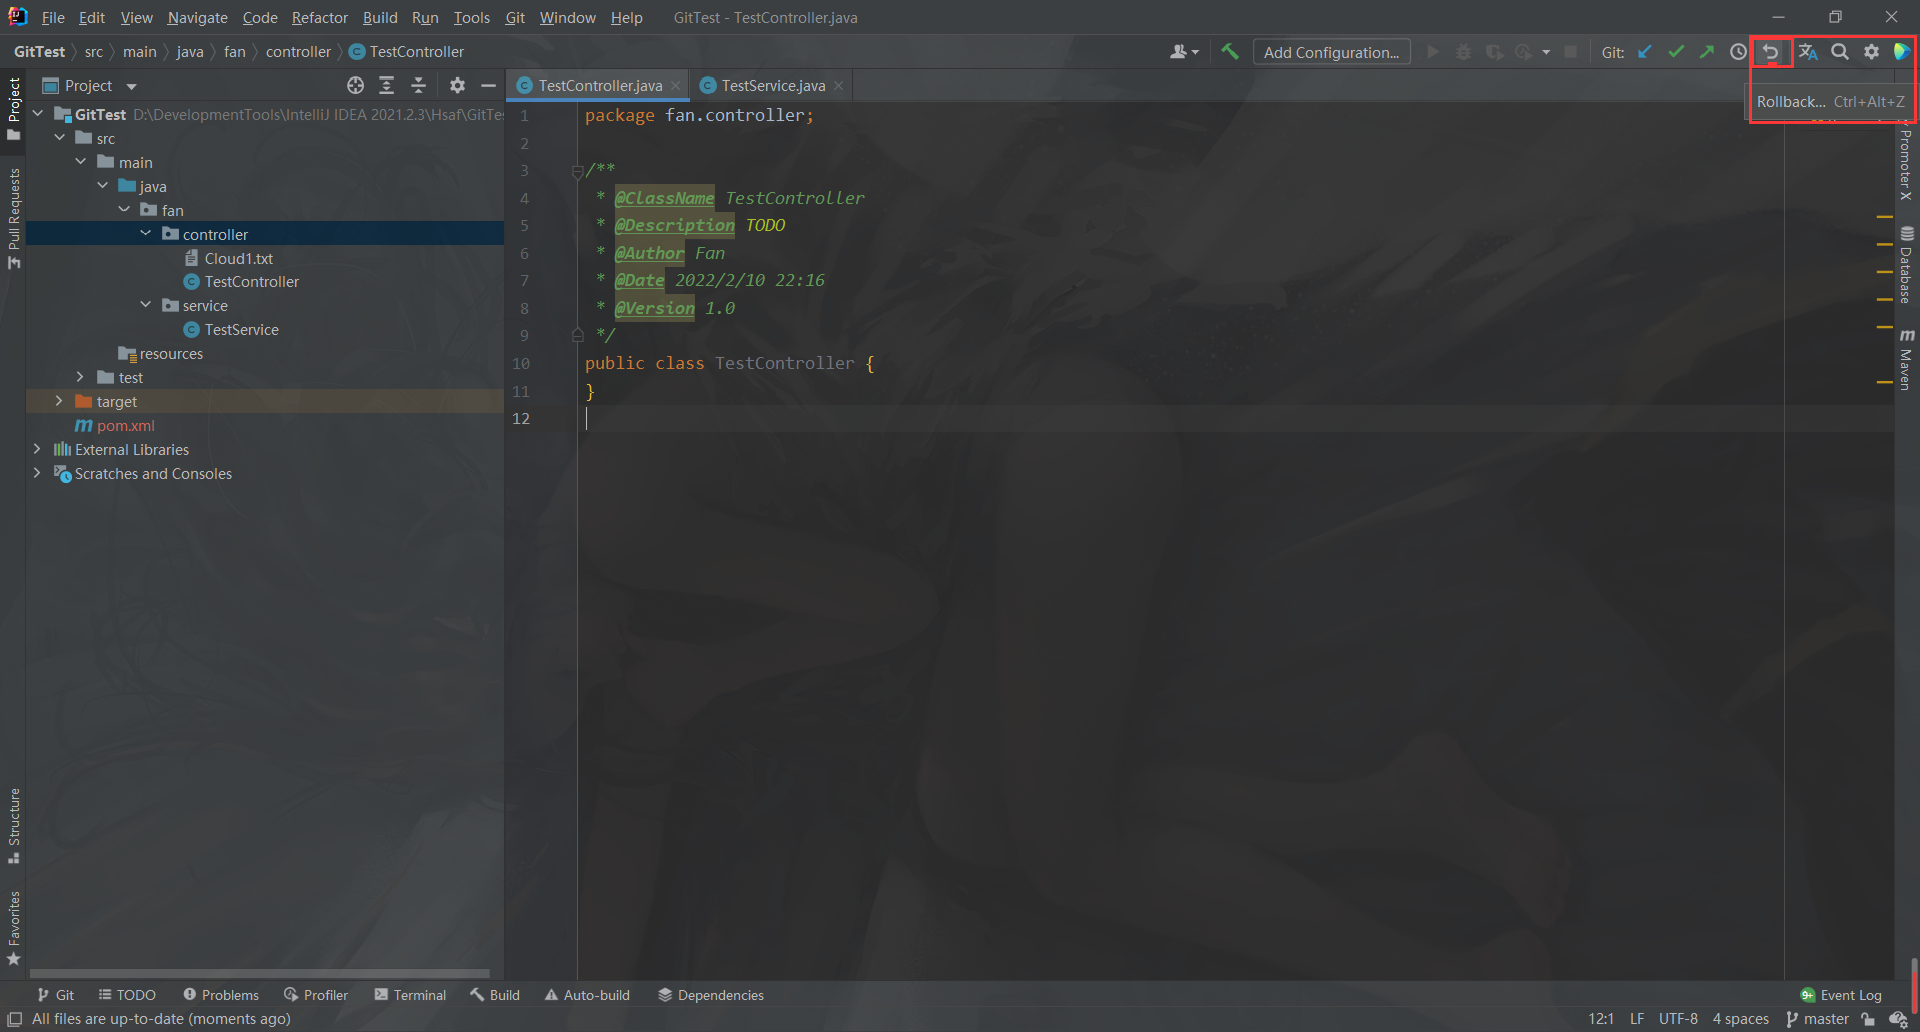Click the Git Update Project arrow icon
This screenshot has height=1032, width=1920.
click(1645, 52)
